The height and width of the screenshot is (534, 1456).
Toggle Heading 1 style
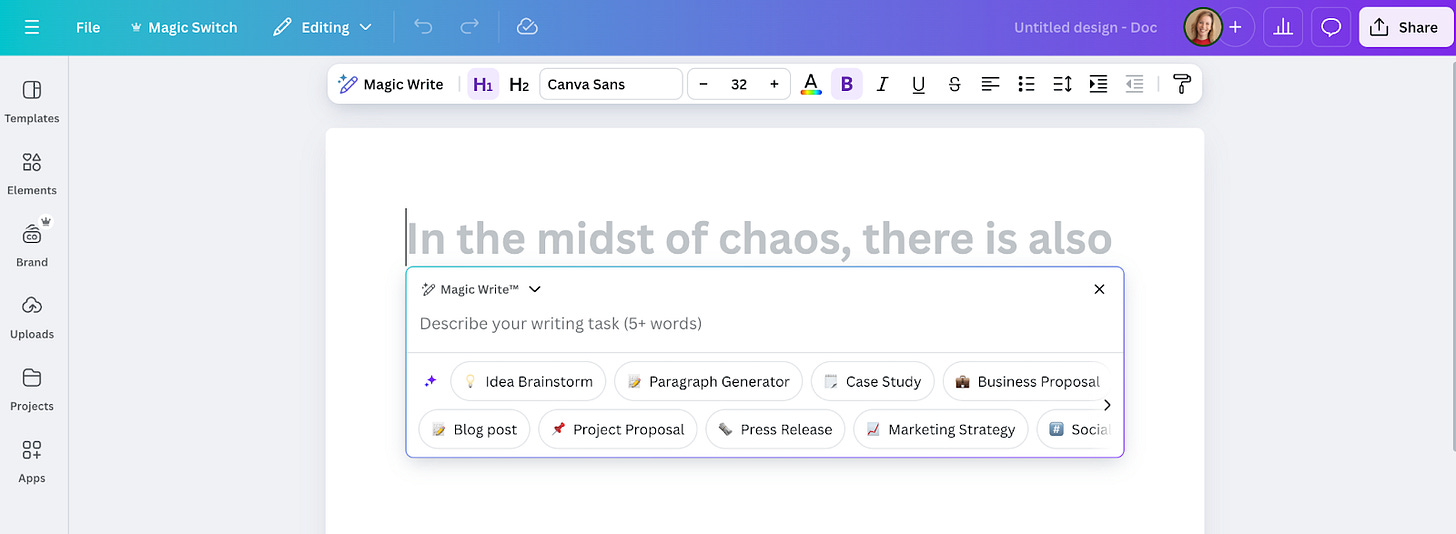tap(483, 84)
